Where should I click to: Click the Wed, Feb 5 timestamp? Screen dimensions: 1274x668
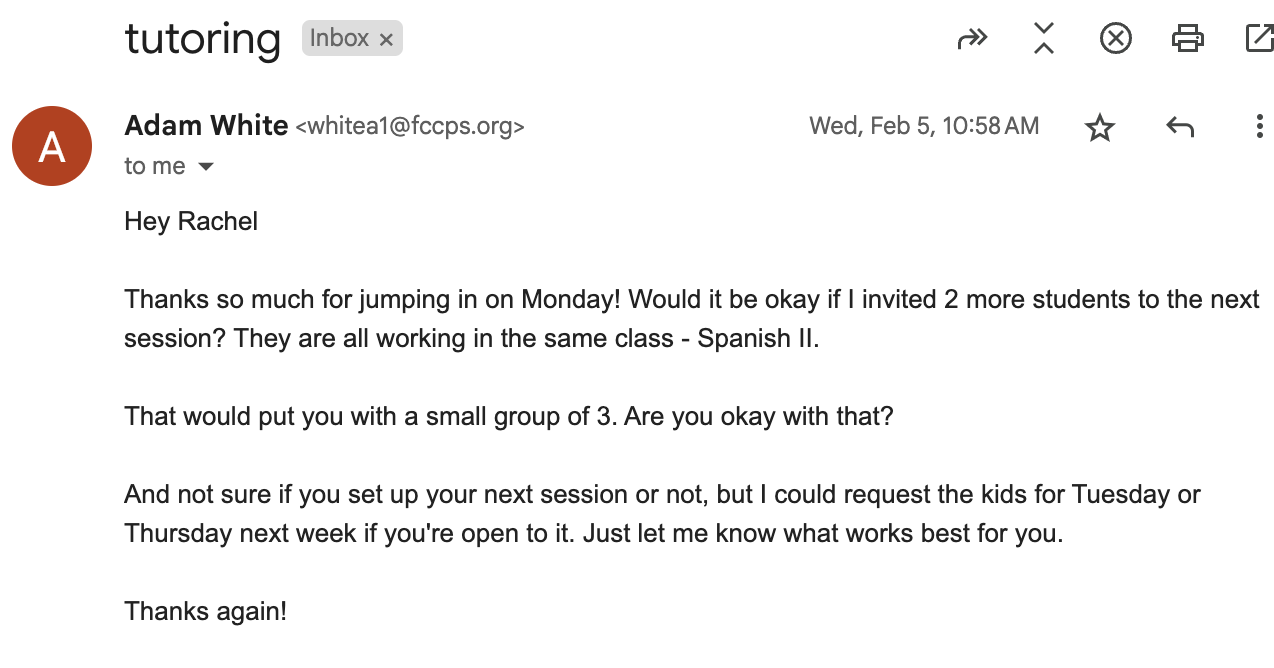click(923, 126)
